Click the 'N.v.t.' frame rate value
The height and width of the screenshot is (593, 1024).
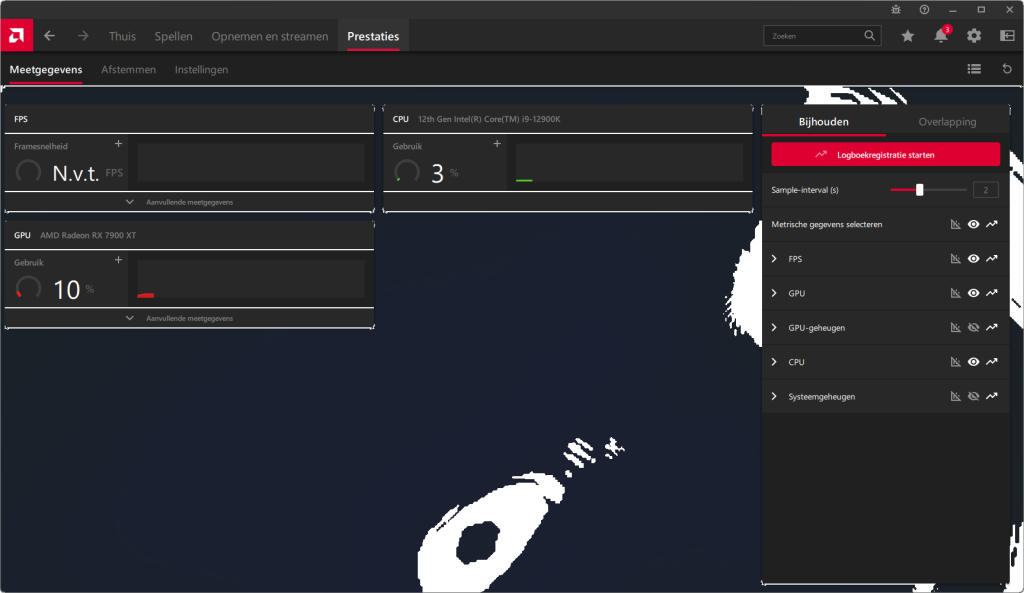(x=76, y=173)
